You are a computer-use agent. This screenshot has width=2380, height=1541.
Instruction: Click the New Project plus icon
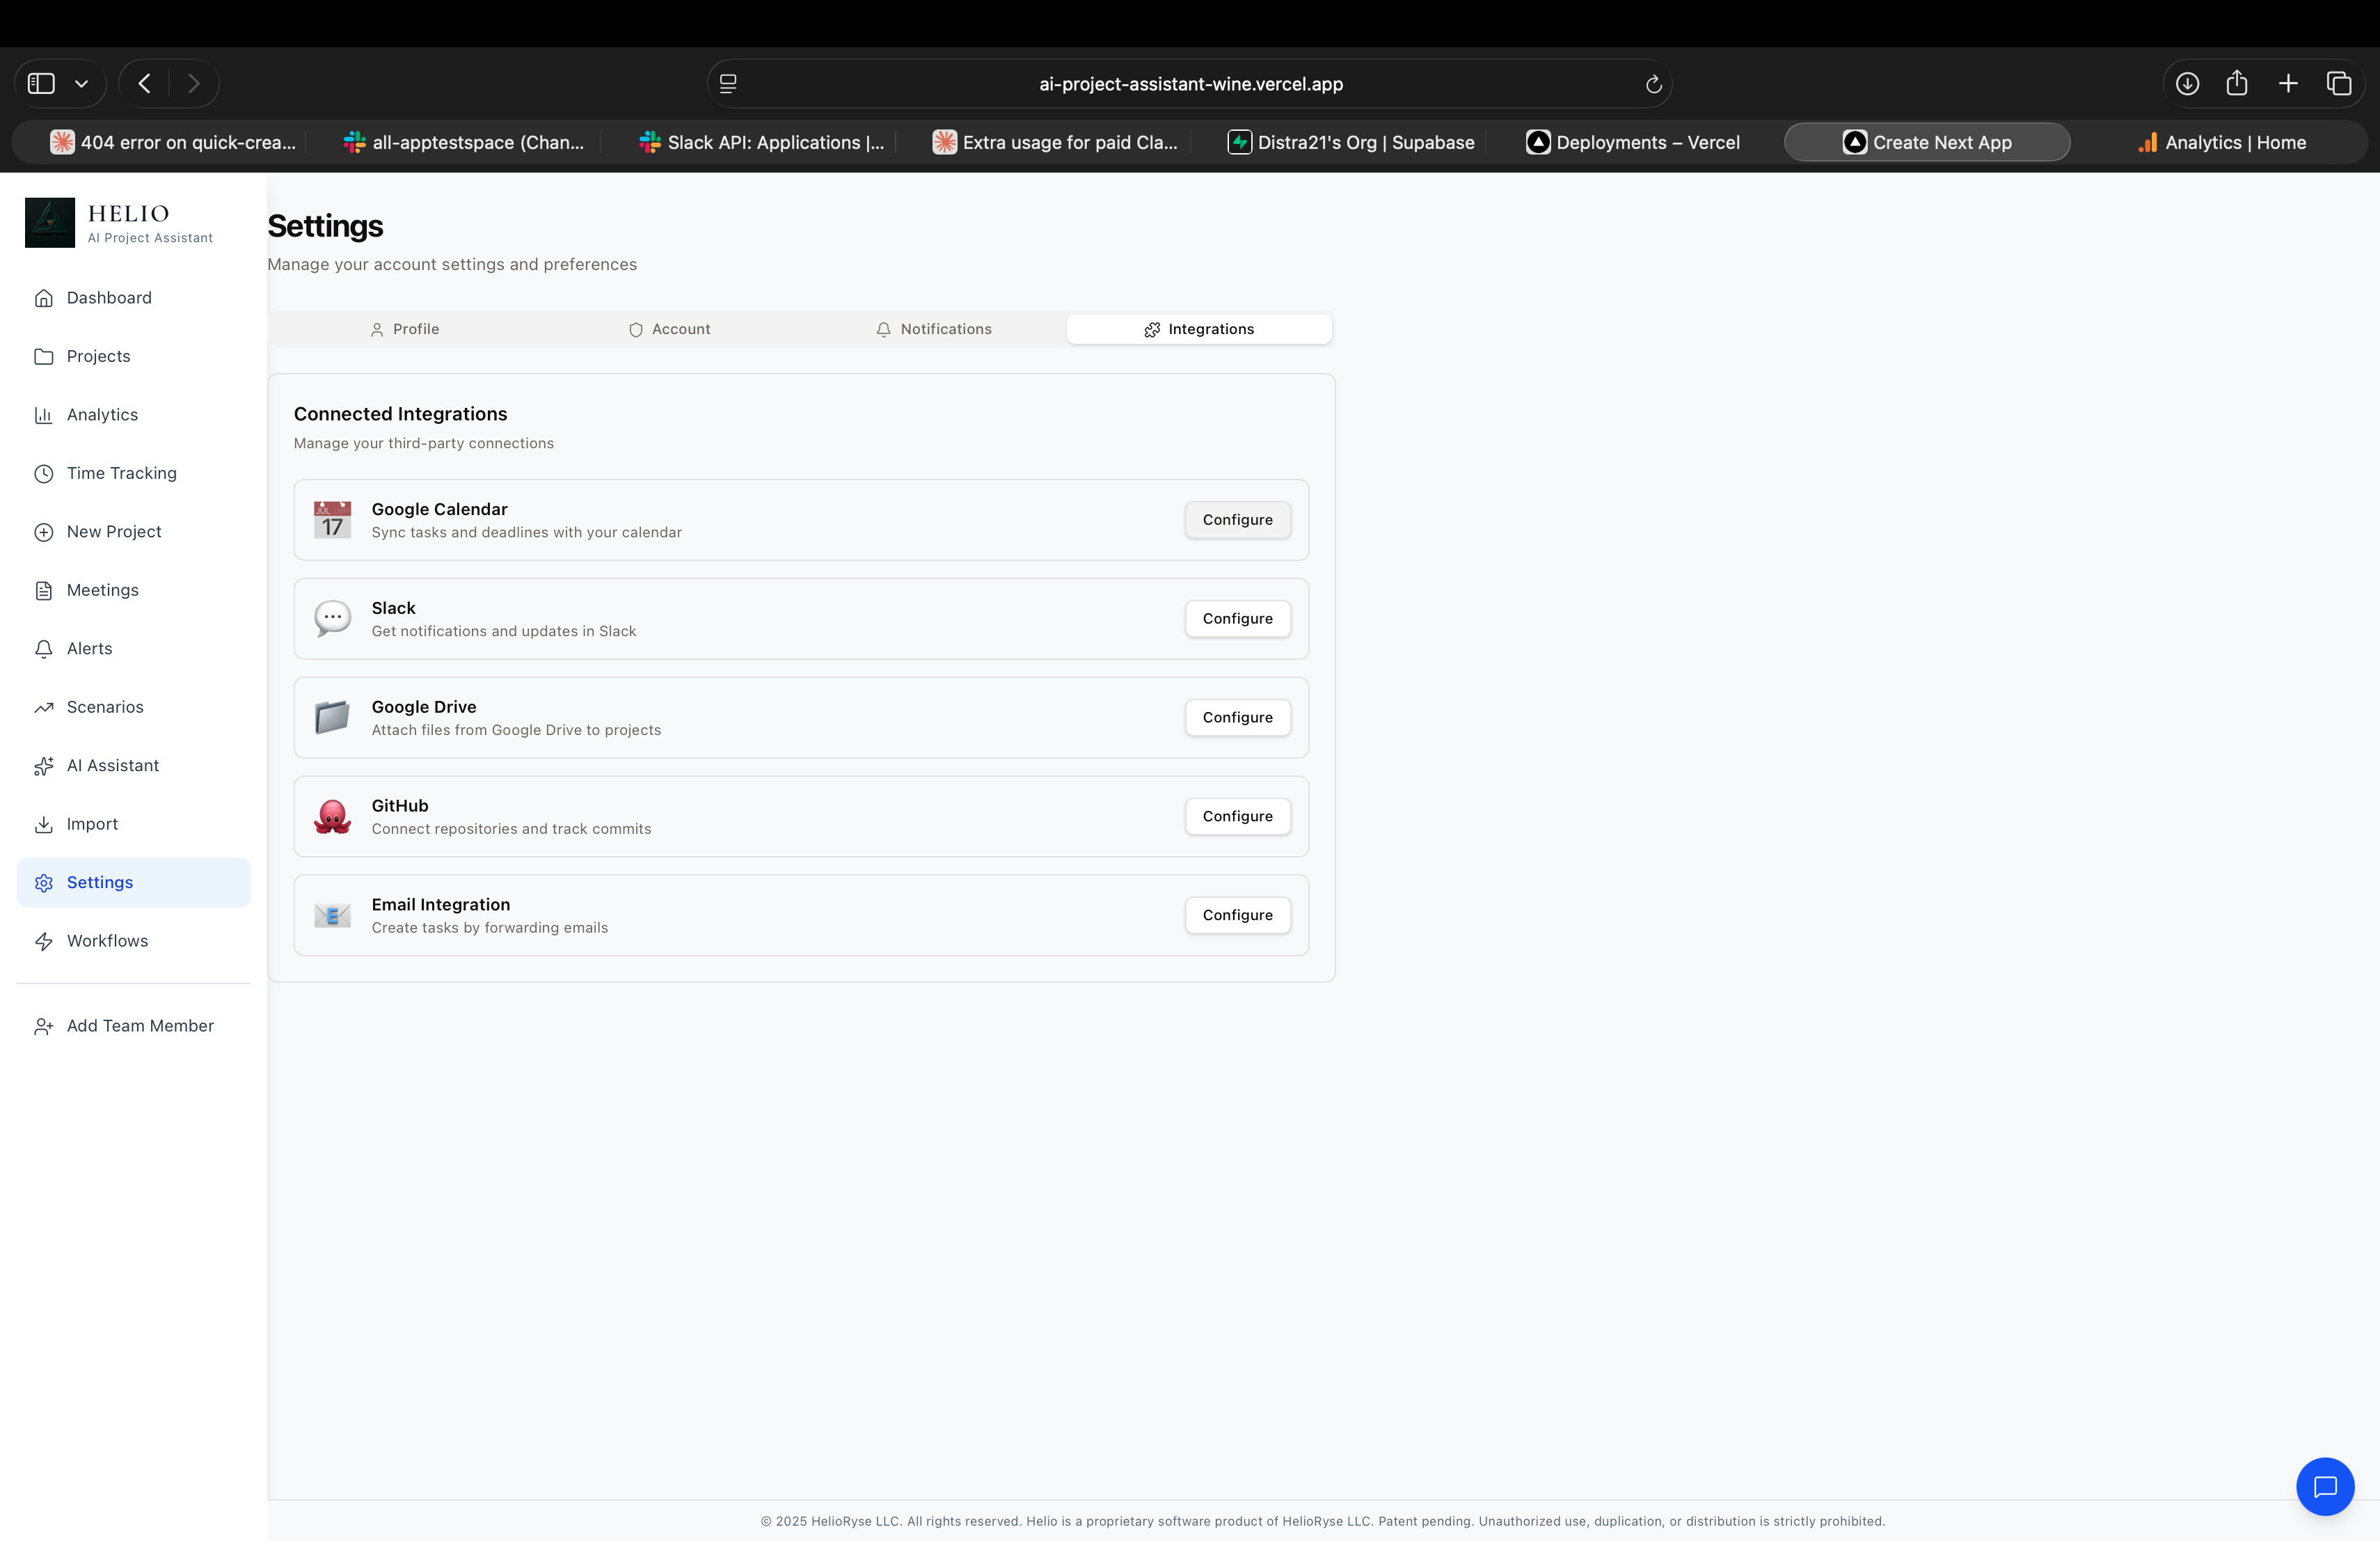click(x=44, y=531)
